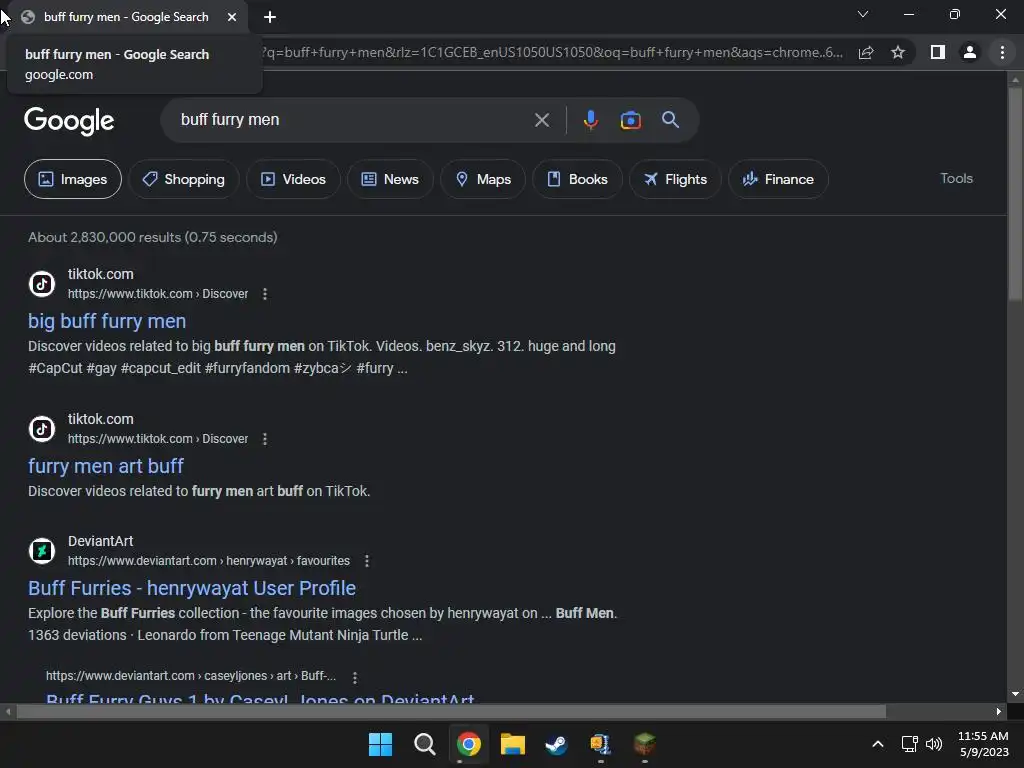
Task: Open Windows taskbar search
Action: tap(424, 744)
